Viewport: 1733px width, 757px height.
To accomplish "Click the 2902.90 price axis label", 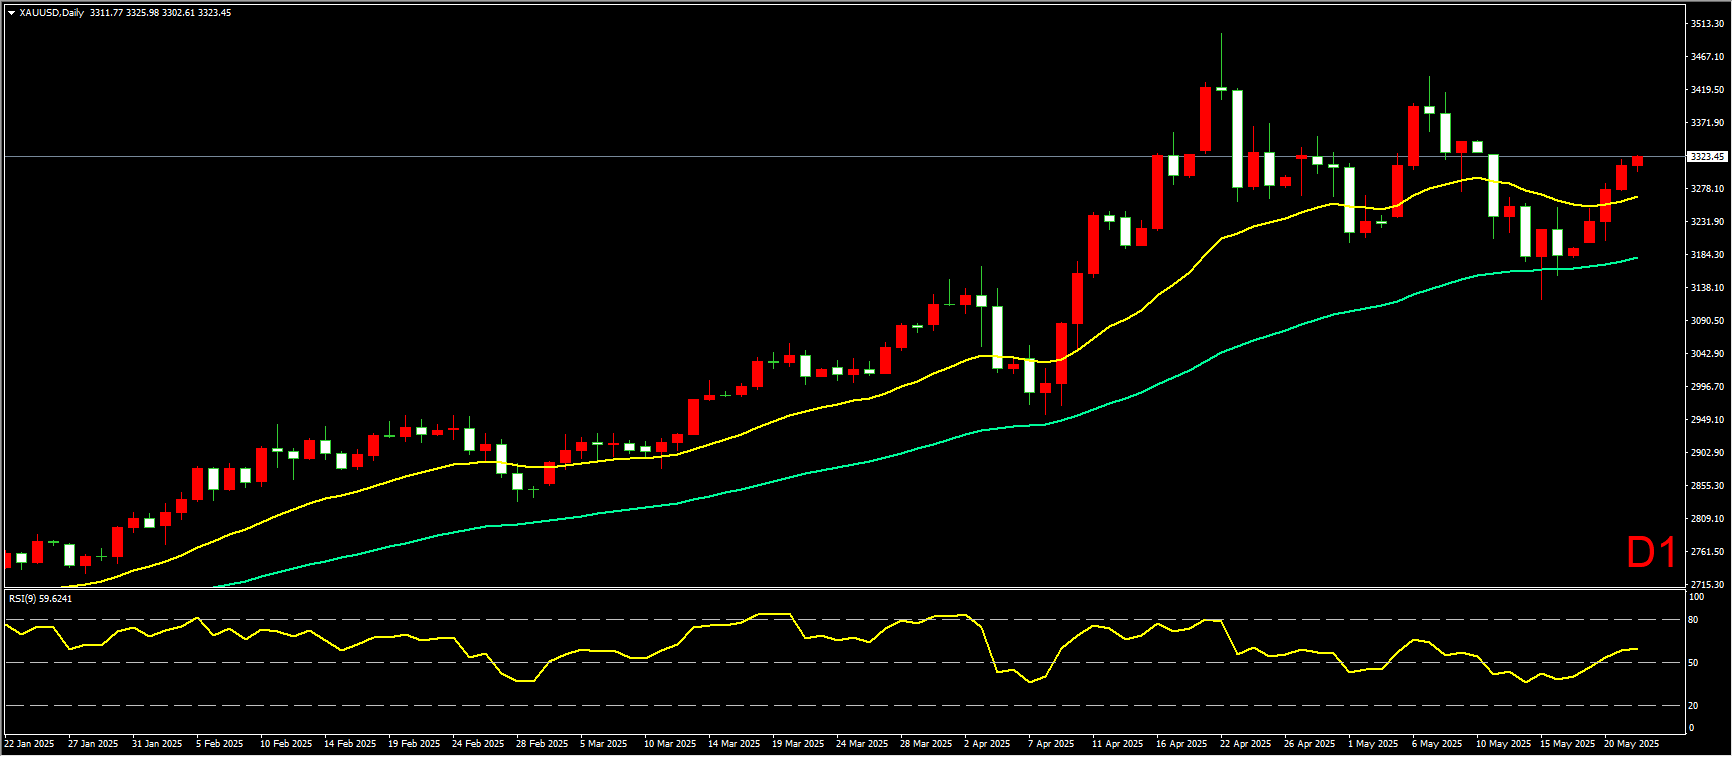I will coord(1707,453).
